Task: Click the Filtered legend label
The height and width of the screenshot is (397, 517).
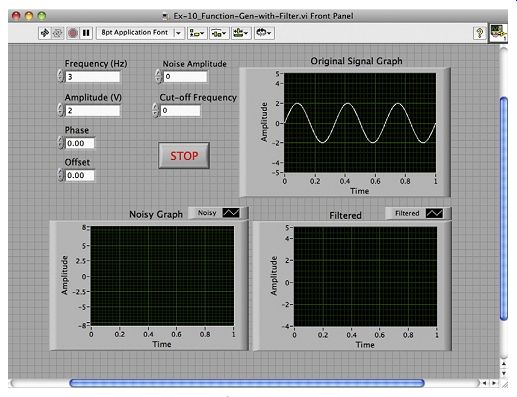Action: pyautogui.click(x=407, y=213)
